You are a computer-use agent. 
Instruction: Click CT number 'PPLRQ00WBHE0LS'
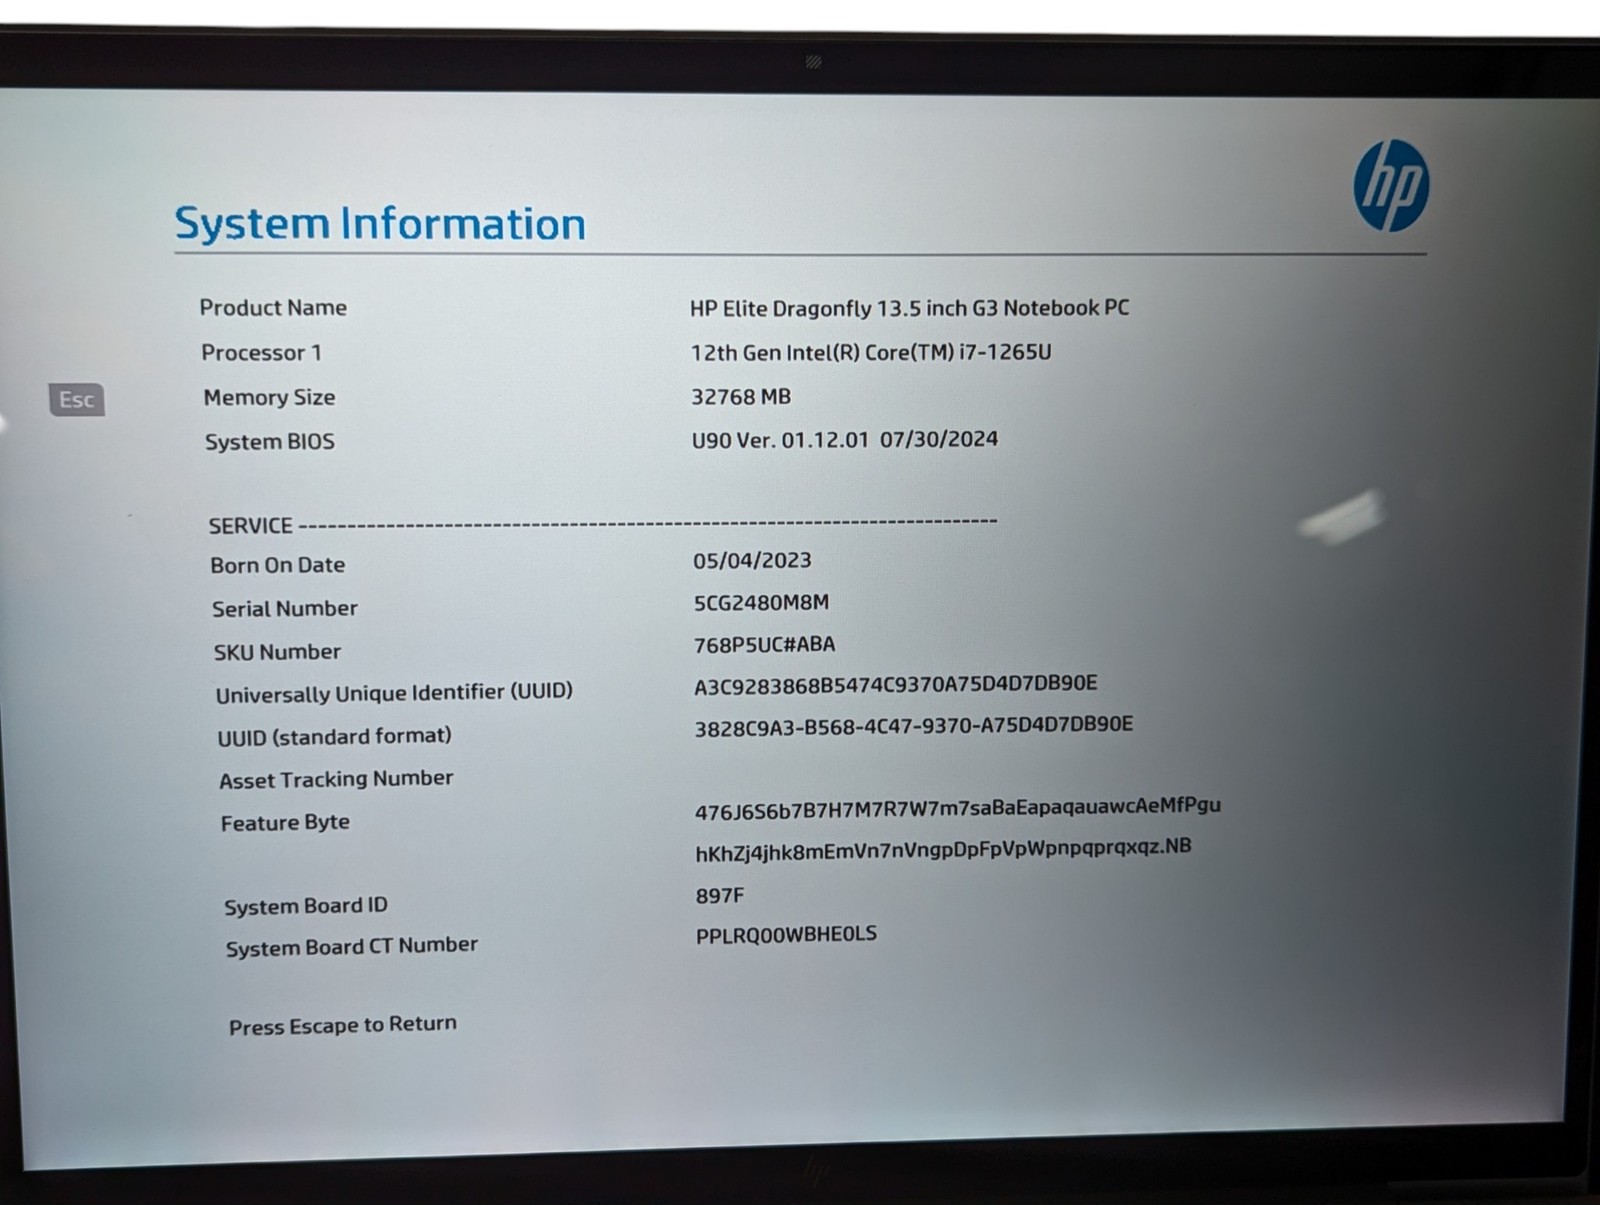point(786,935)
